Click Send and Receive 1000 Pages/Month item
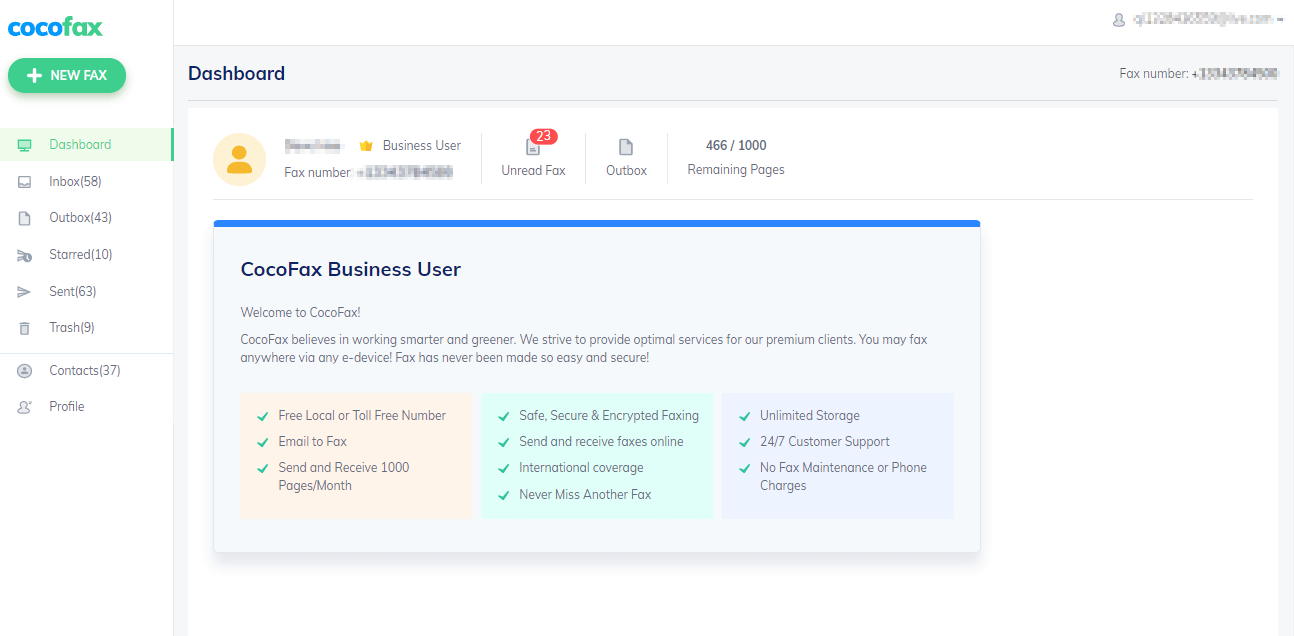Screen dimensions: 1294x636 (344, 477)
